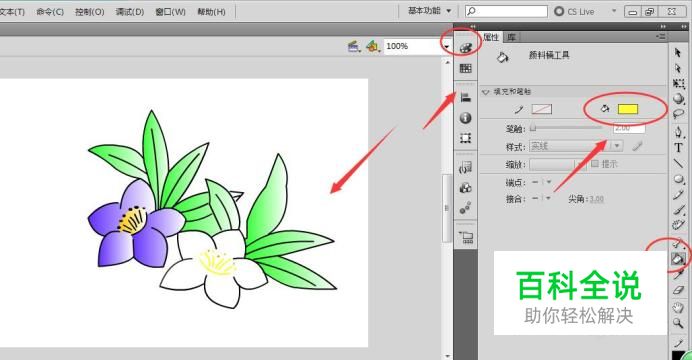Click the search field in the top bar
The height and width of the screenshot is (360, 692).
coord(507,11)
